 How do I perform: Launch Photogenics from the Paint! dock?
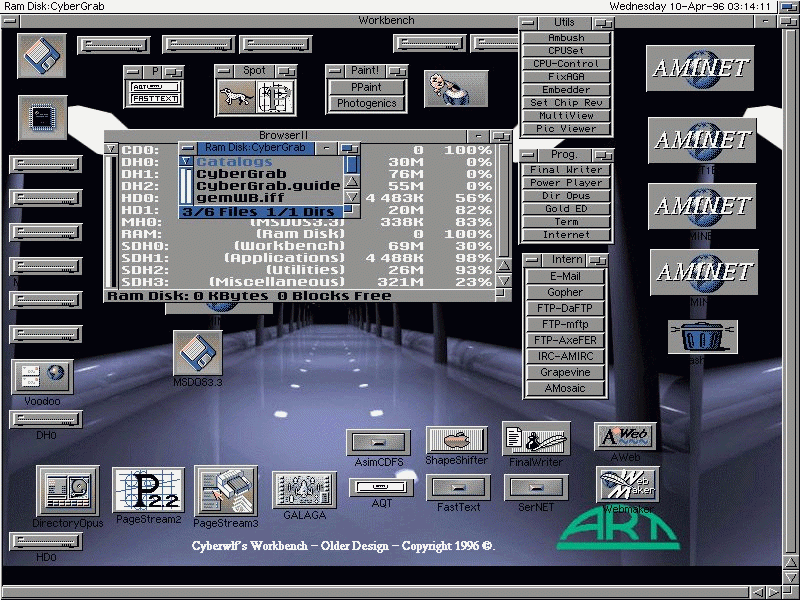click(x=366, y=103)
